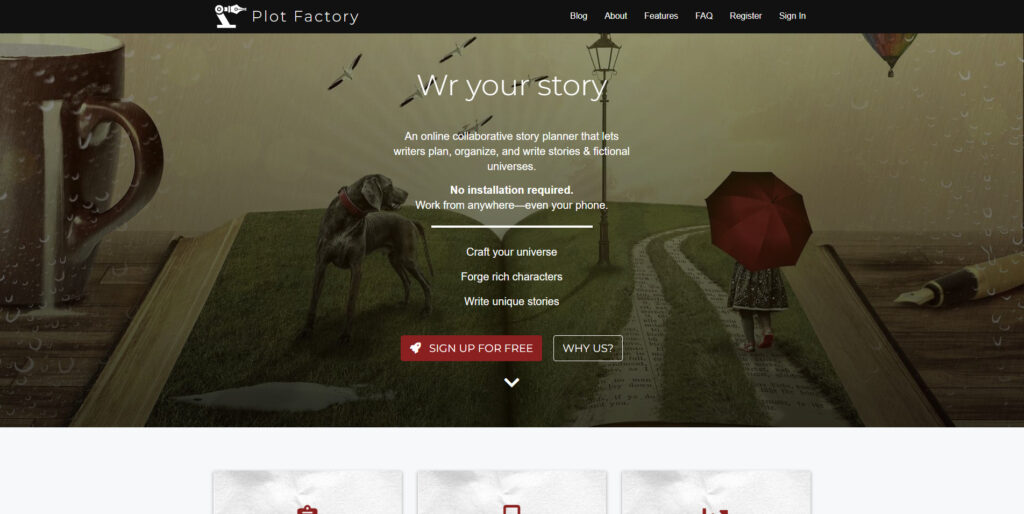Image resolution: width=1024 pixels, height=514 pixels.
Task: Click the Sign In link
Action: click(792, 16)
